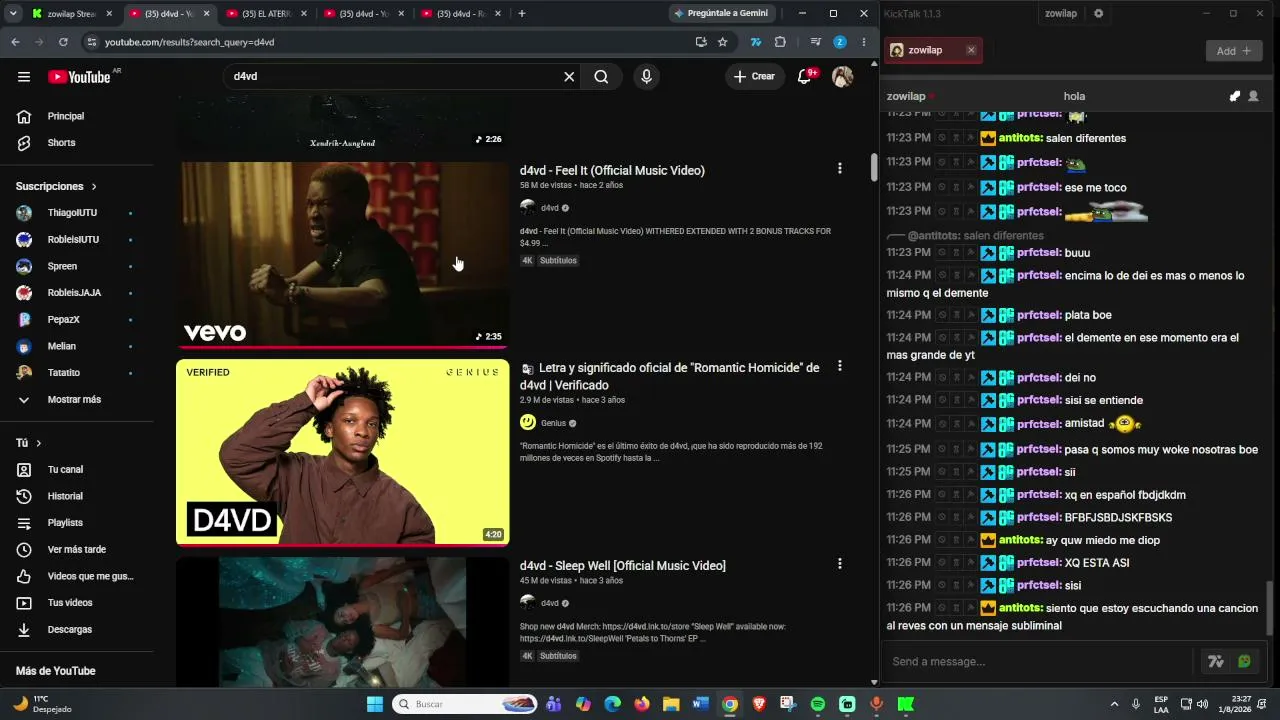Bookmark this page with the star
The width and height of the screenshot is (1280, 720).
(x=722, y=42)
